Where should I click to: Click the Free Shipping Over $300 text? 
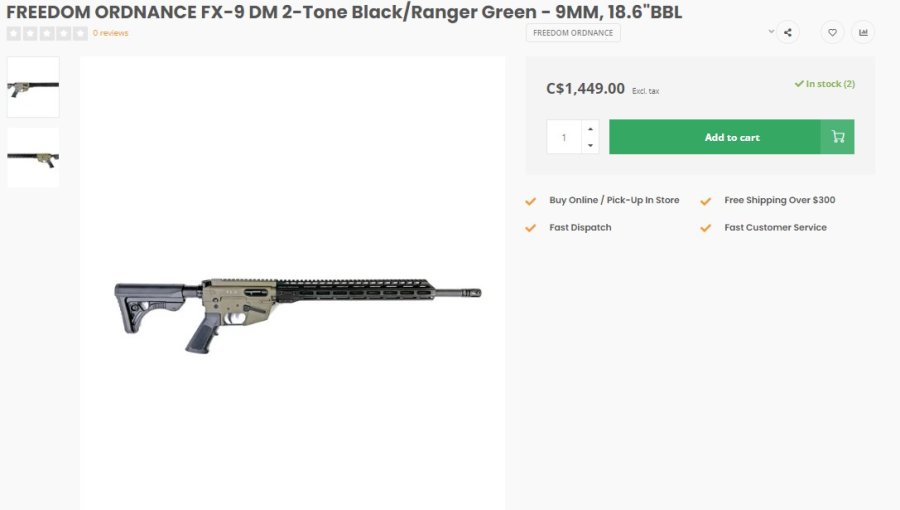779,200
